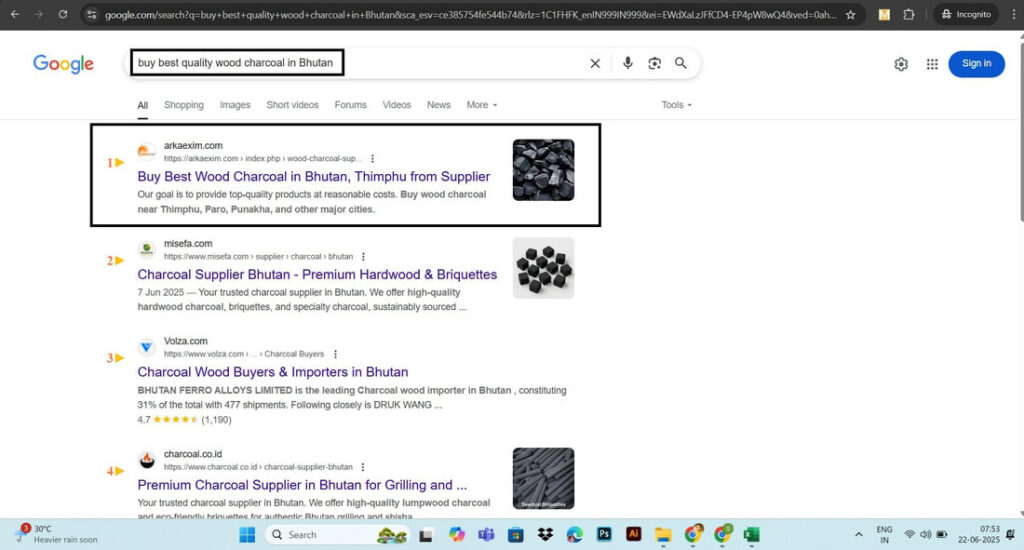The width and height of the screenshot is (1024, 550).
Task: Open 'Charcoal Wood Buyers & Importers' result
Action: coord(273,372)
